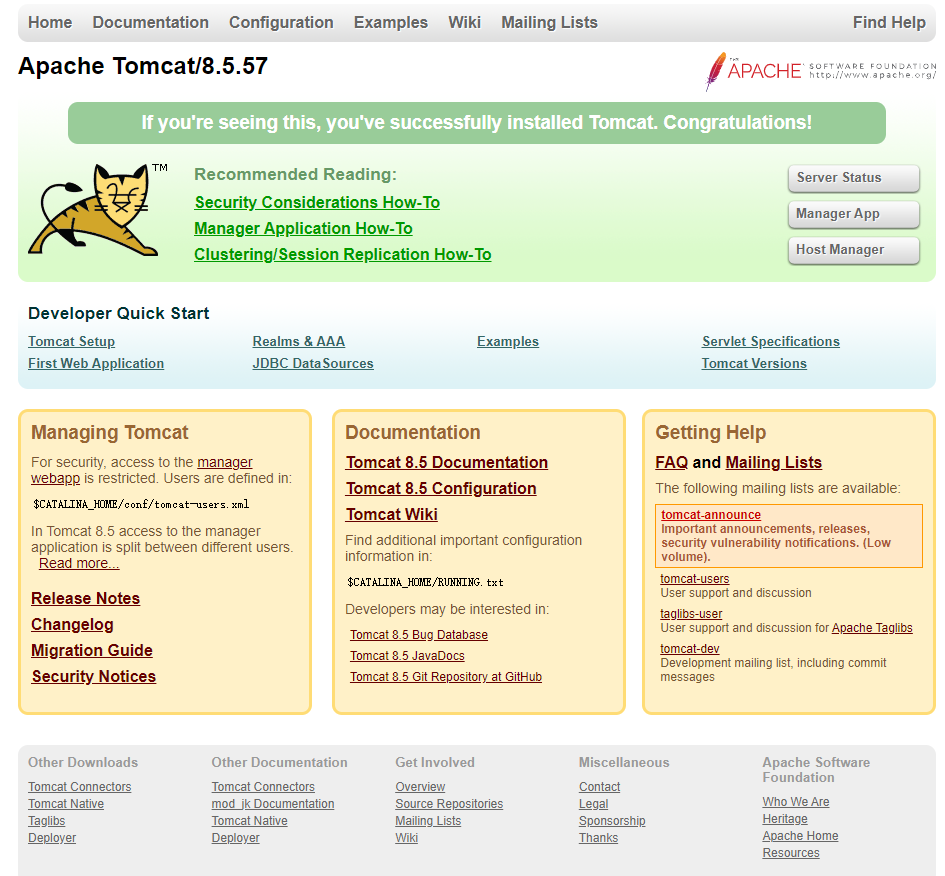Open Legal link under Miscellaneous
This screenshot has width=945, height=876.
pos(593,804)
